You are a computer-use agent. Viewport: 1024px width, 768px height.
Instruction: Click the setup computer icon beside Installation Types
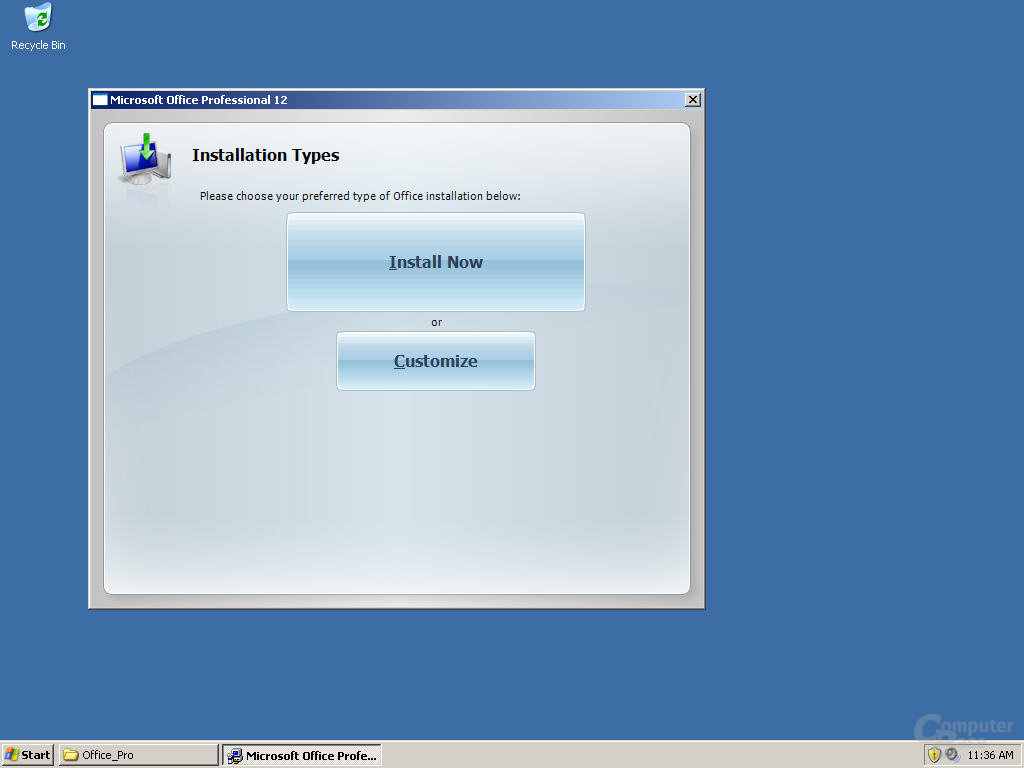[x=146, y=158]
